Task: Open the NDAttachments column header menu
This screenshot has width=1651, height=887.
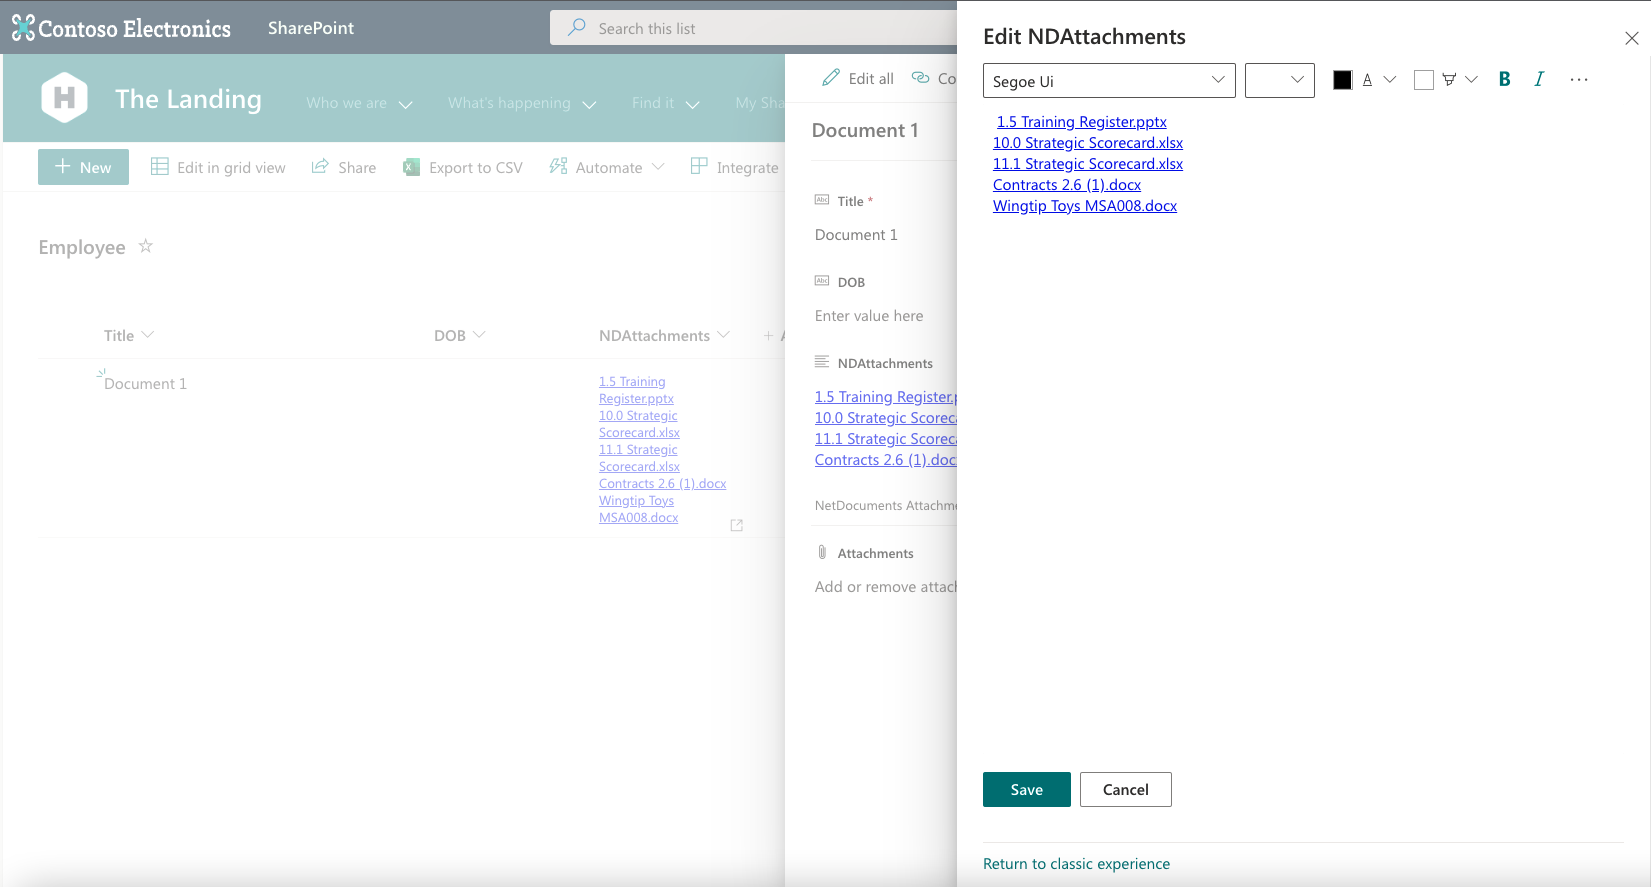Action: pyautogui.click(x=664, y=335)
